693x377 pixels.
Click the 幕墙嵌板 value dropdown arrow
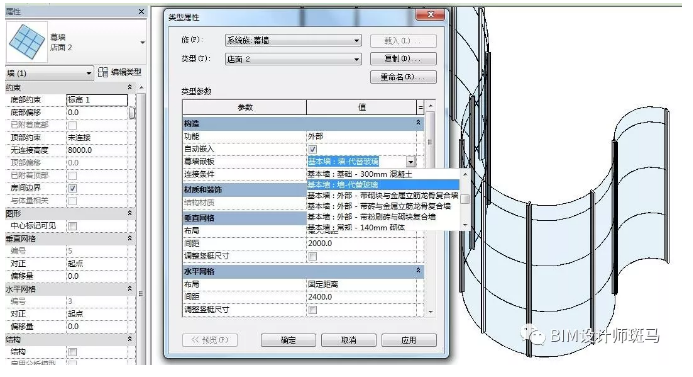pyautogui.click(x=411, y=162)
